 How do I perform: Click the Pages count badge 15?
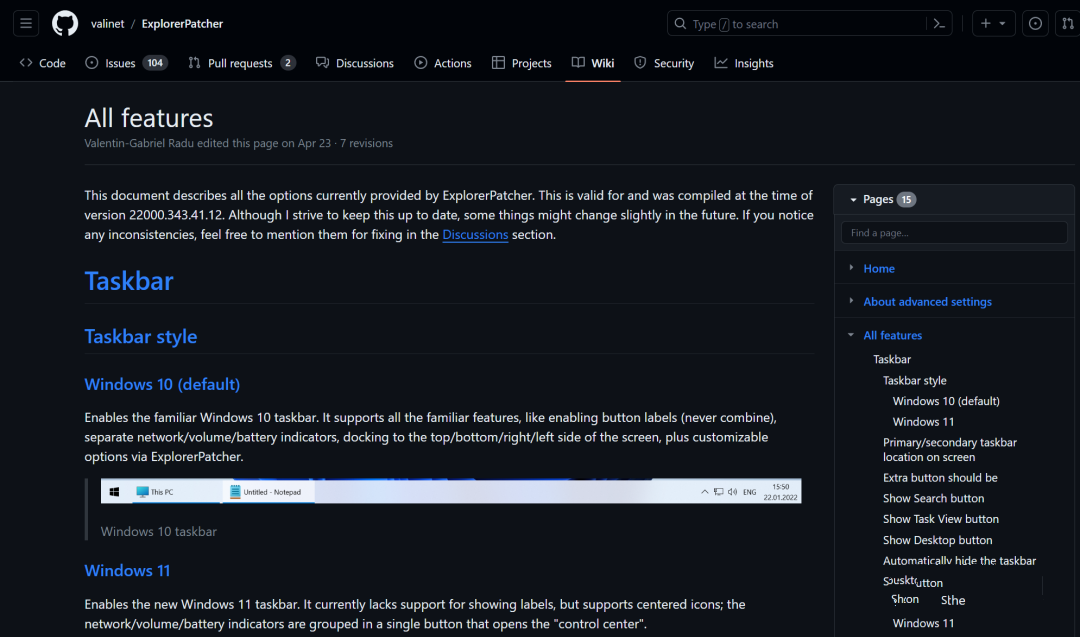coord(906,200)
